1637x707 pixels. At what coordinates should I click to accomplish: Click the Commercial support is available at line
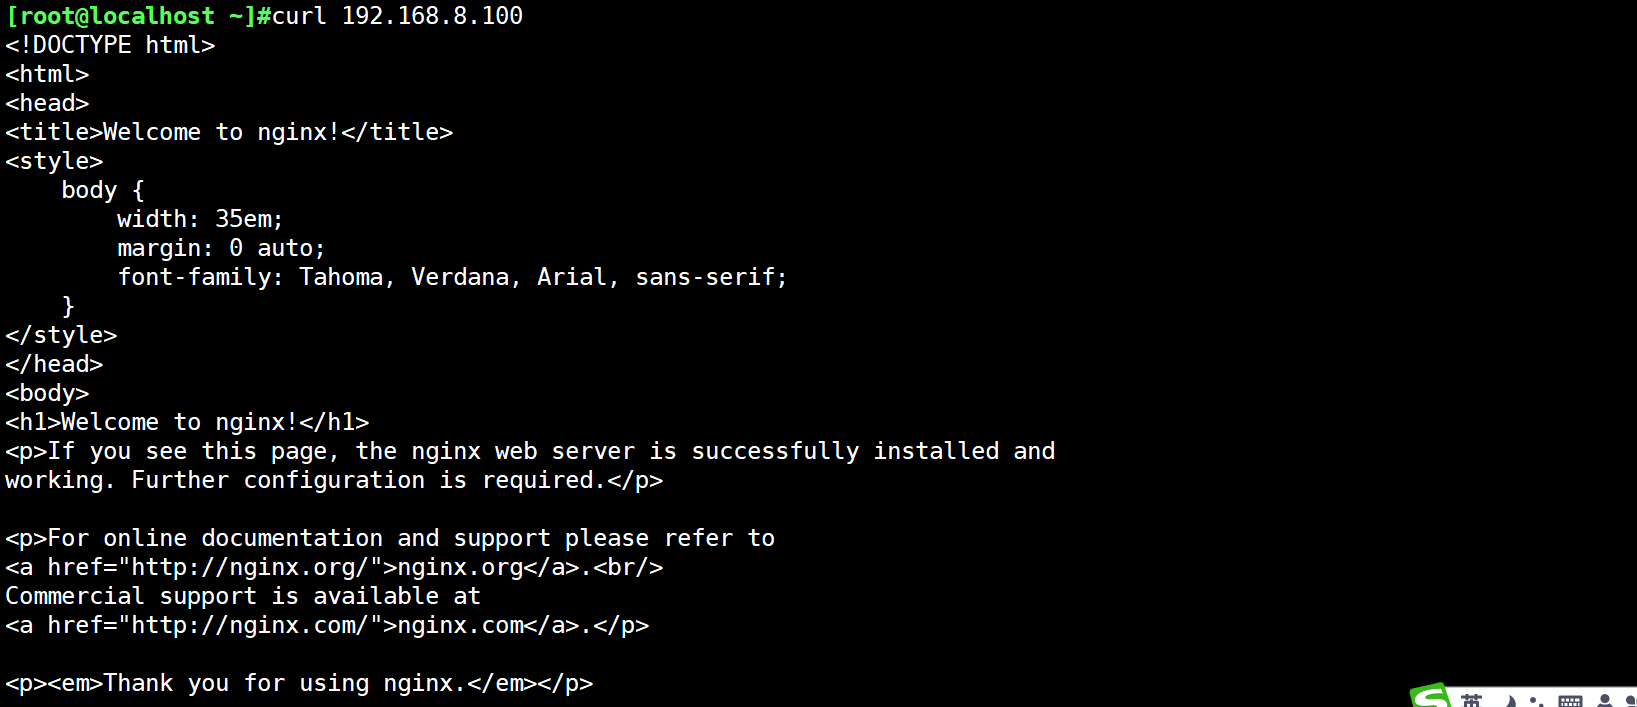(x=243, y=597)
